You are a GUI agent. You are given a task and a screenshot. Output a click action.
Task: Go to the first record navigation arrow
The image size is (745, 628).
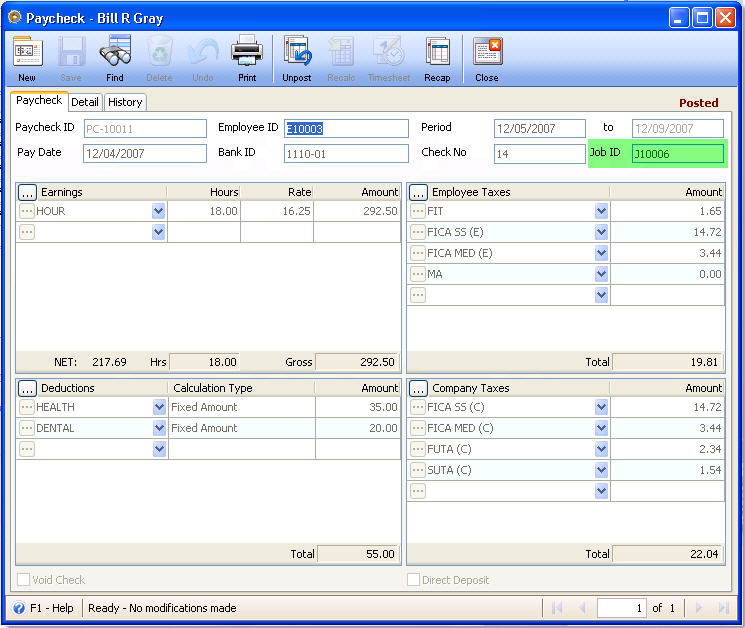click(x=557, y=608)
